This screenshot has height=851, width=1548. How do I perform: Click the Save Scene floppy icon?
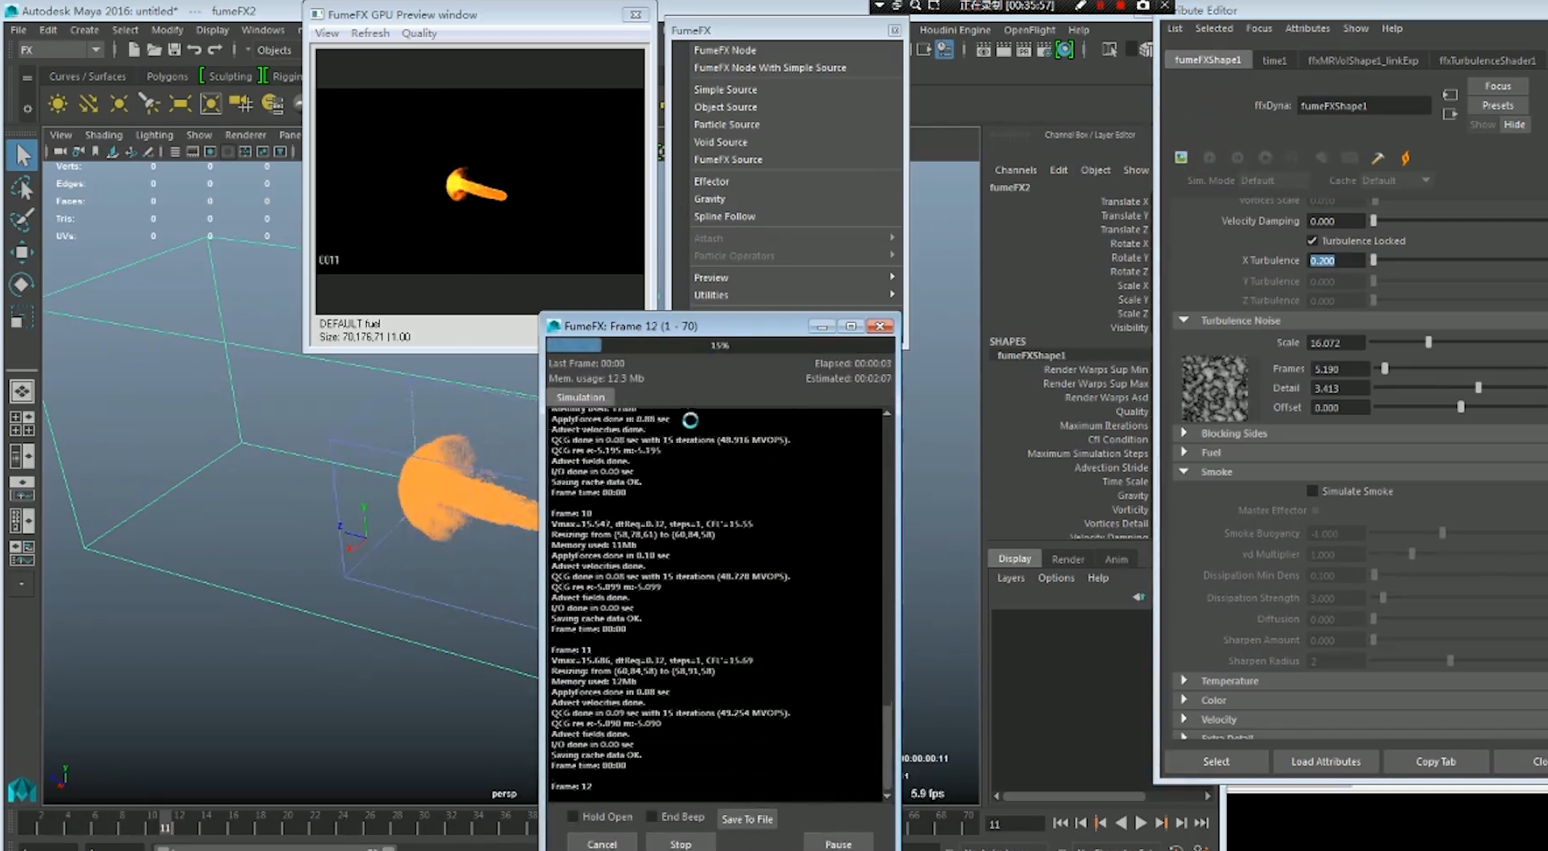(174, 50)
